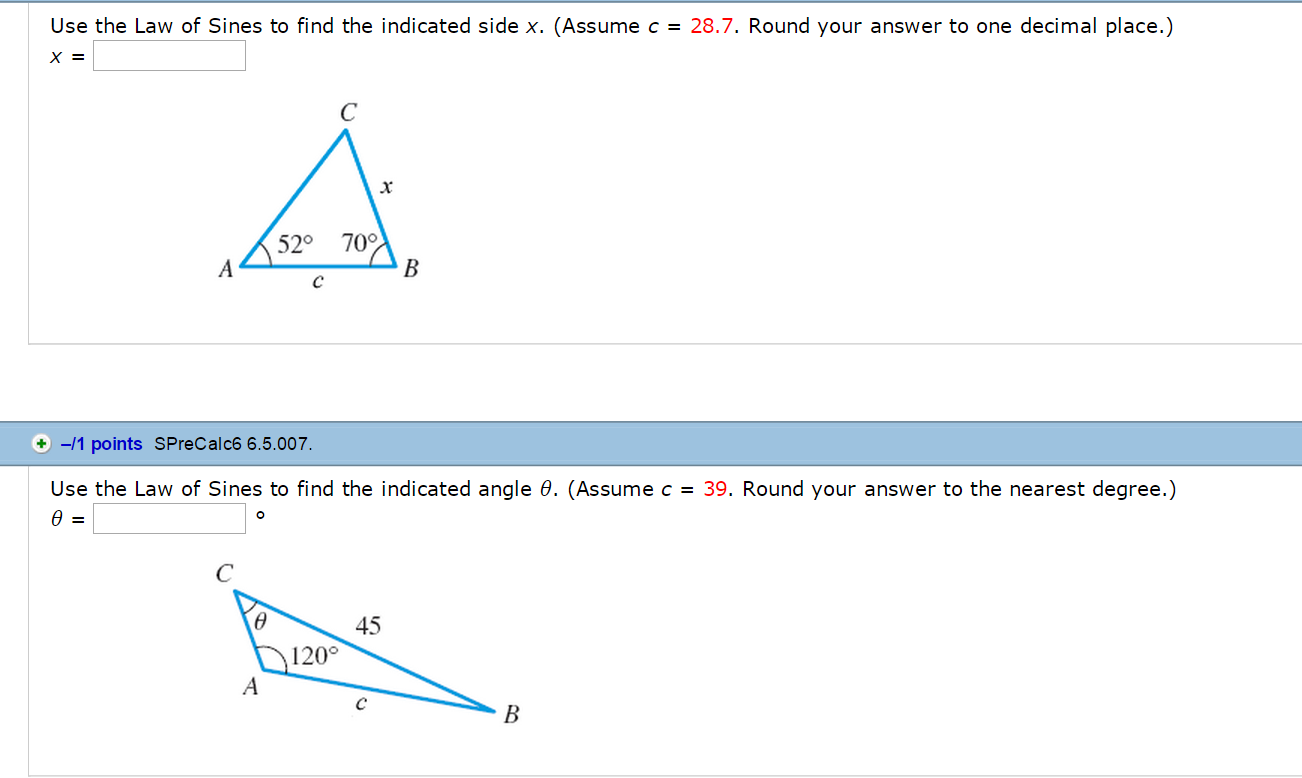Viewport: 1302px width, 778px height.
Task: Click the θ angle symbol in the second triangle
Action: coord(259,623)
